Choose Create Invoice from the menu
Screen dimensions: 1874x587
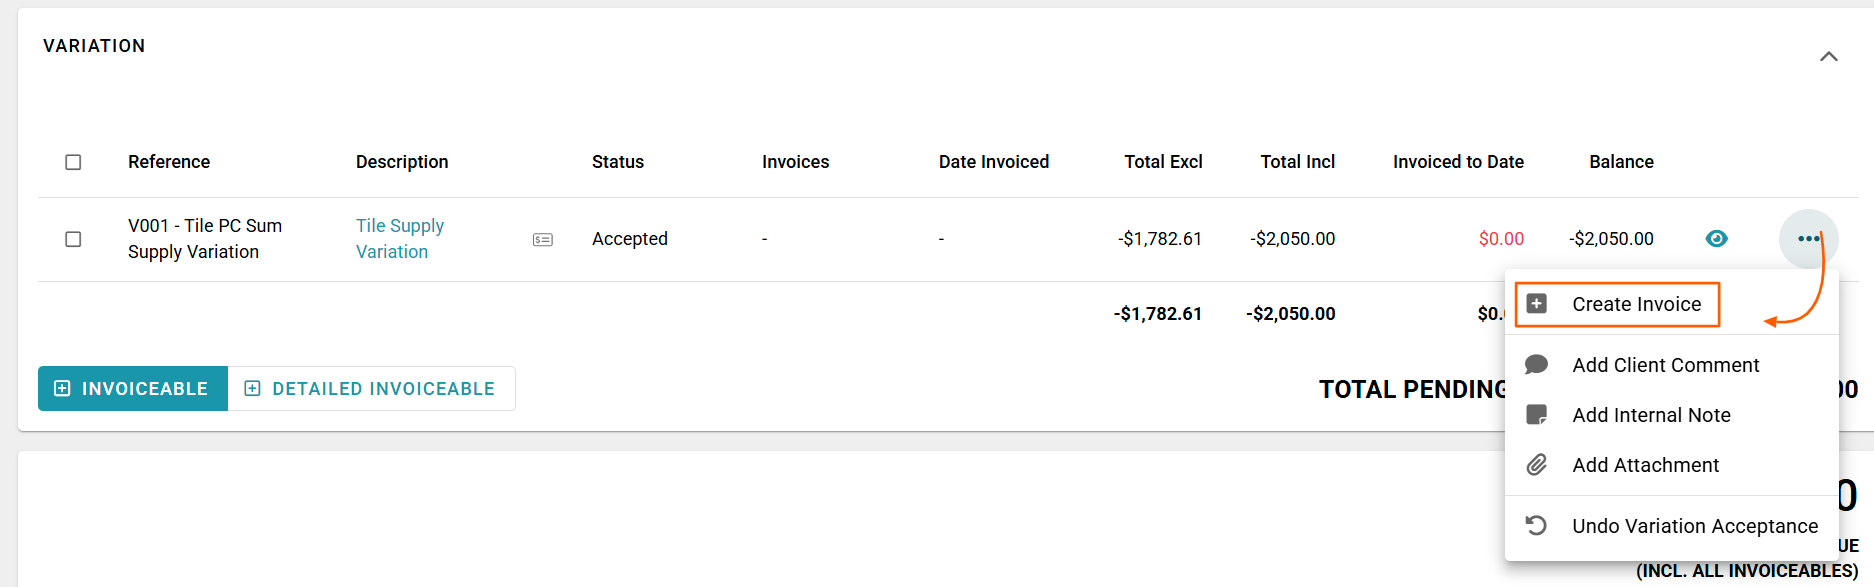click(1636, 304)
